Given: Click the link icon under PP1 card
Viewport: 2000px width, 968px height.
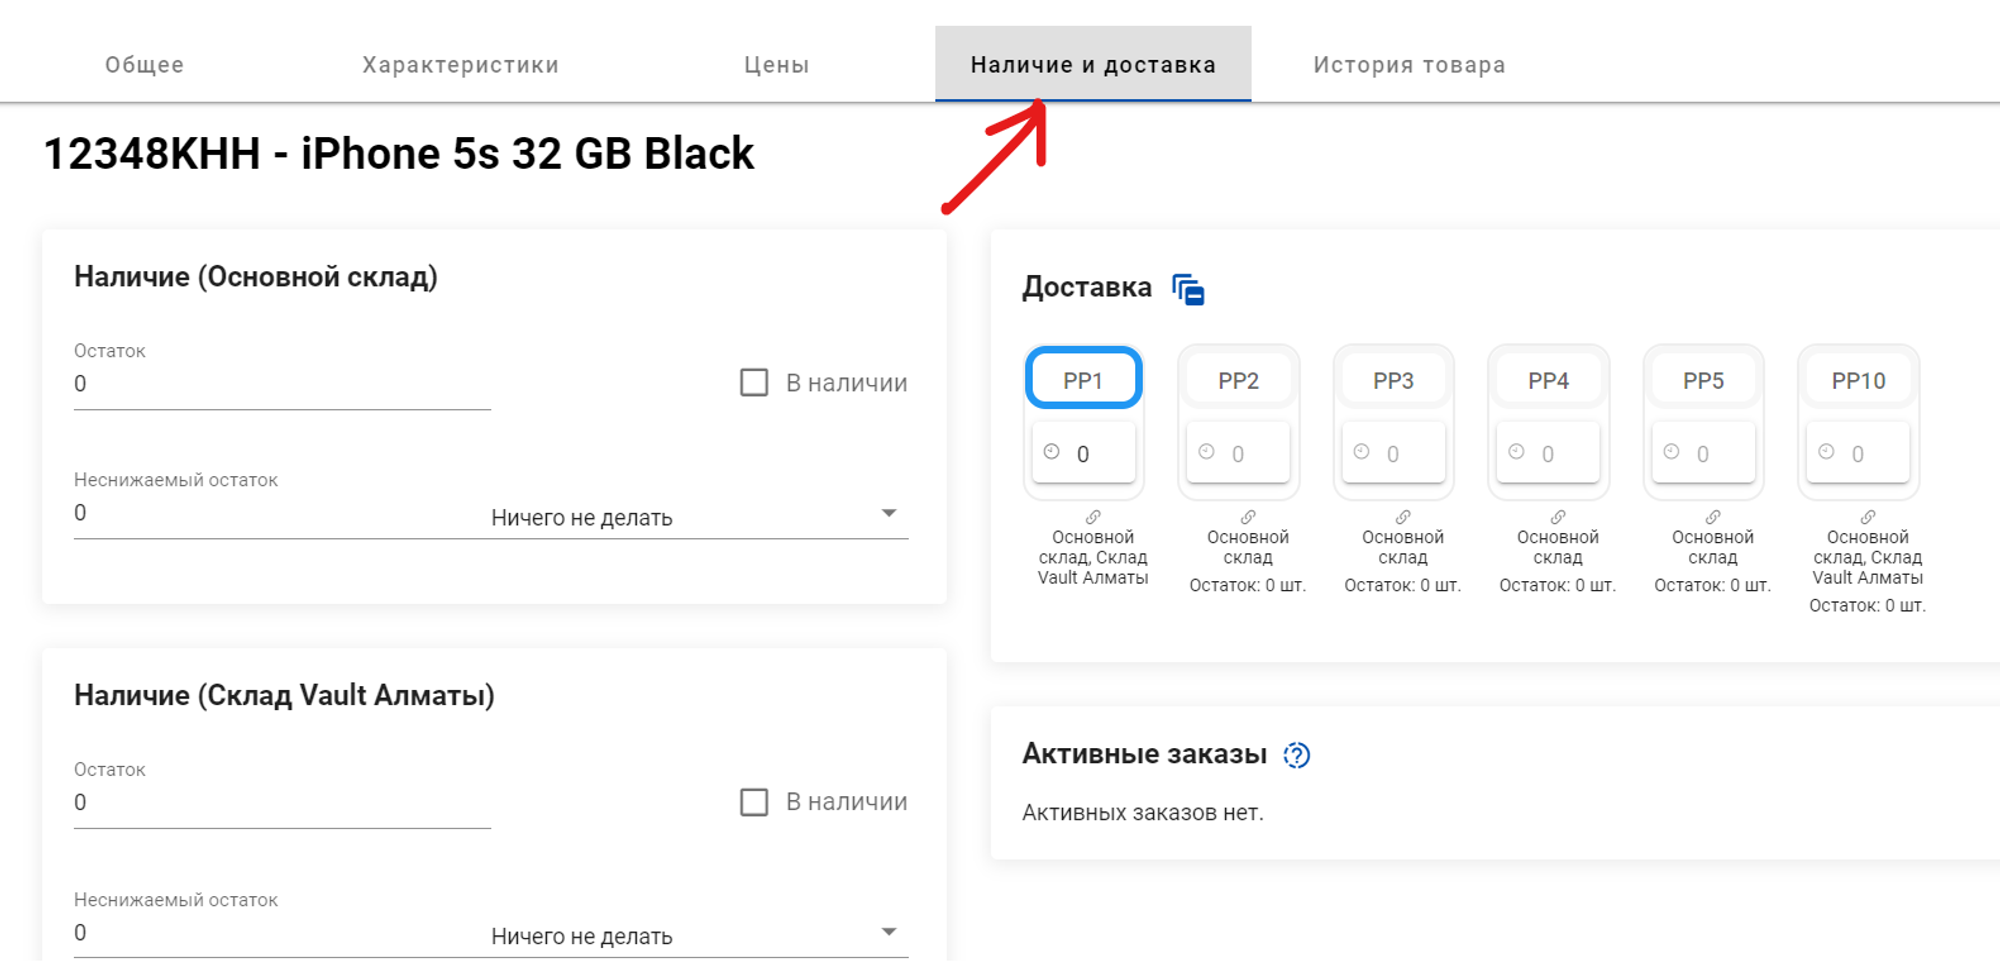Looking at the screenshot, I should tap(1093, 517).
